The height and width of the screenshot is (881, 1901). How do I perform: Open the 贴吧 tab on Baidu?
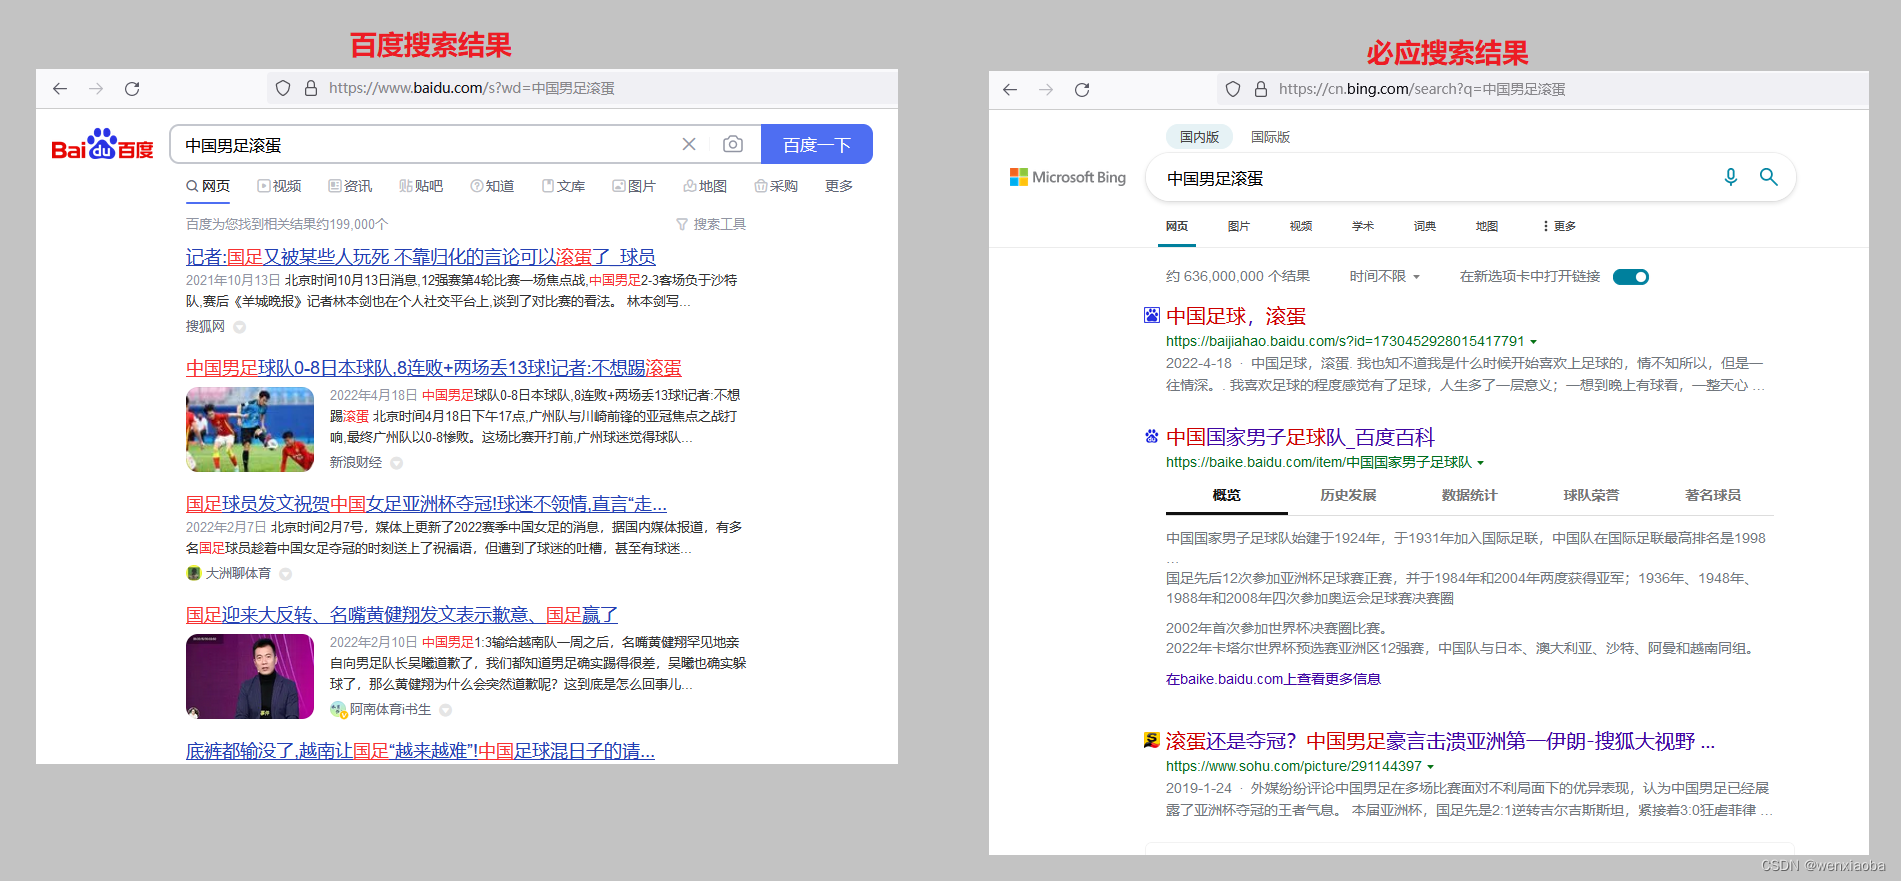point(421,186)
